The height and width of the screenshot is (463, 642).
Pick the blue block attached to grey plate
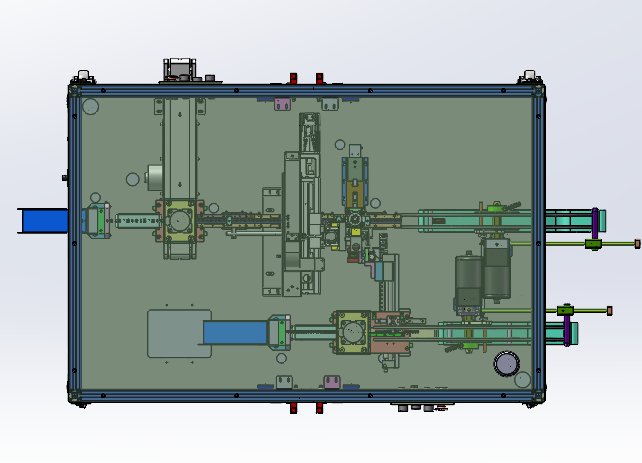click(235, 332)
